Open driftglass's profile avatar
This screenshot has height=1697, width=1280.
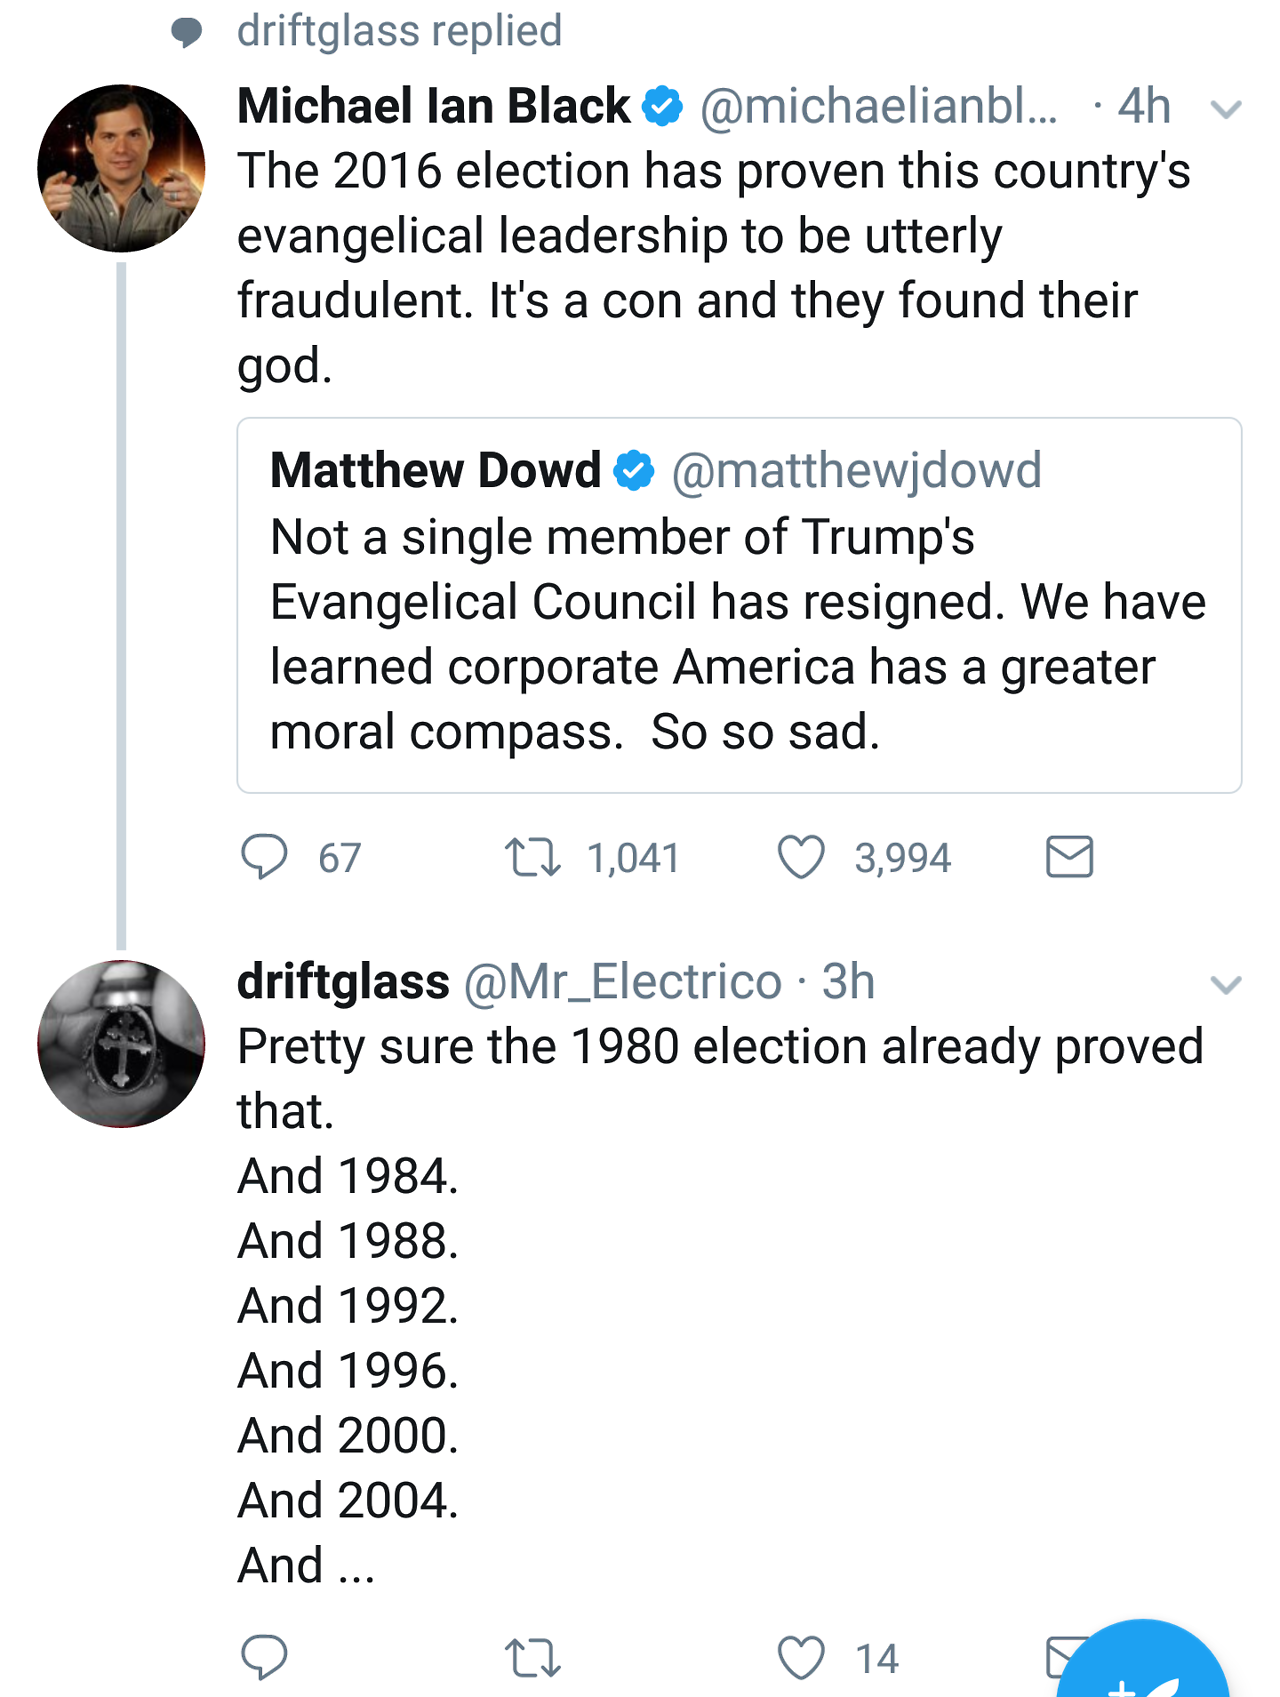[121, 1043]
